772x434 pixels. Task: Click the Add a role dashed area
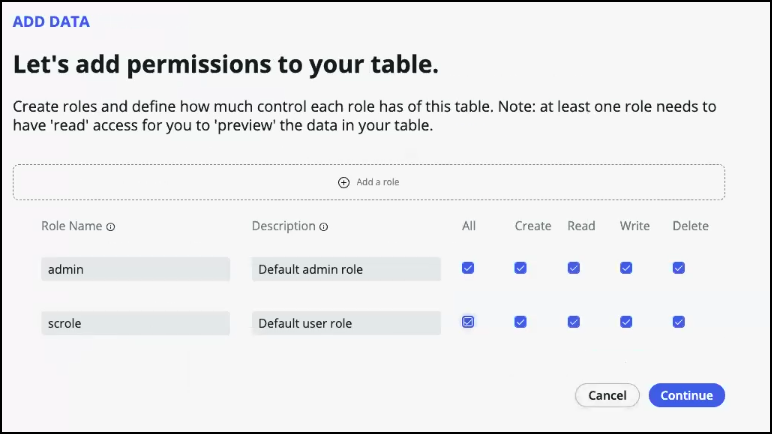[x=500, y=182]
